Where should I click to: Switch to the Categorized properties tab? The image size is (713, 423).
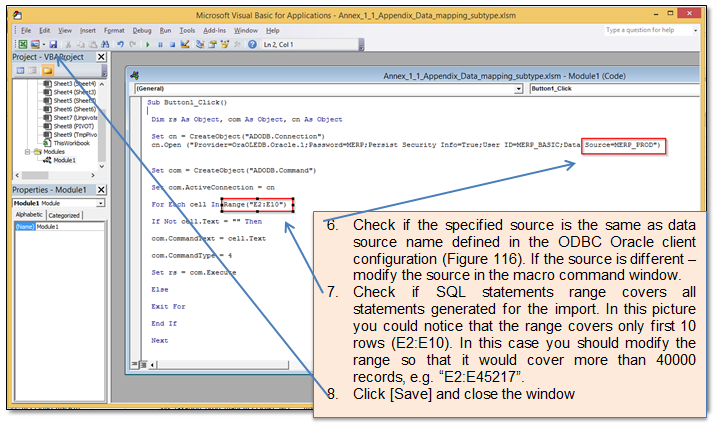click(65, 215)
